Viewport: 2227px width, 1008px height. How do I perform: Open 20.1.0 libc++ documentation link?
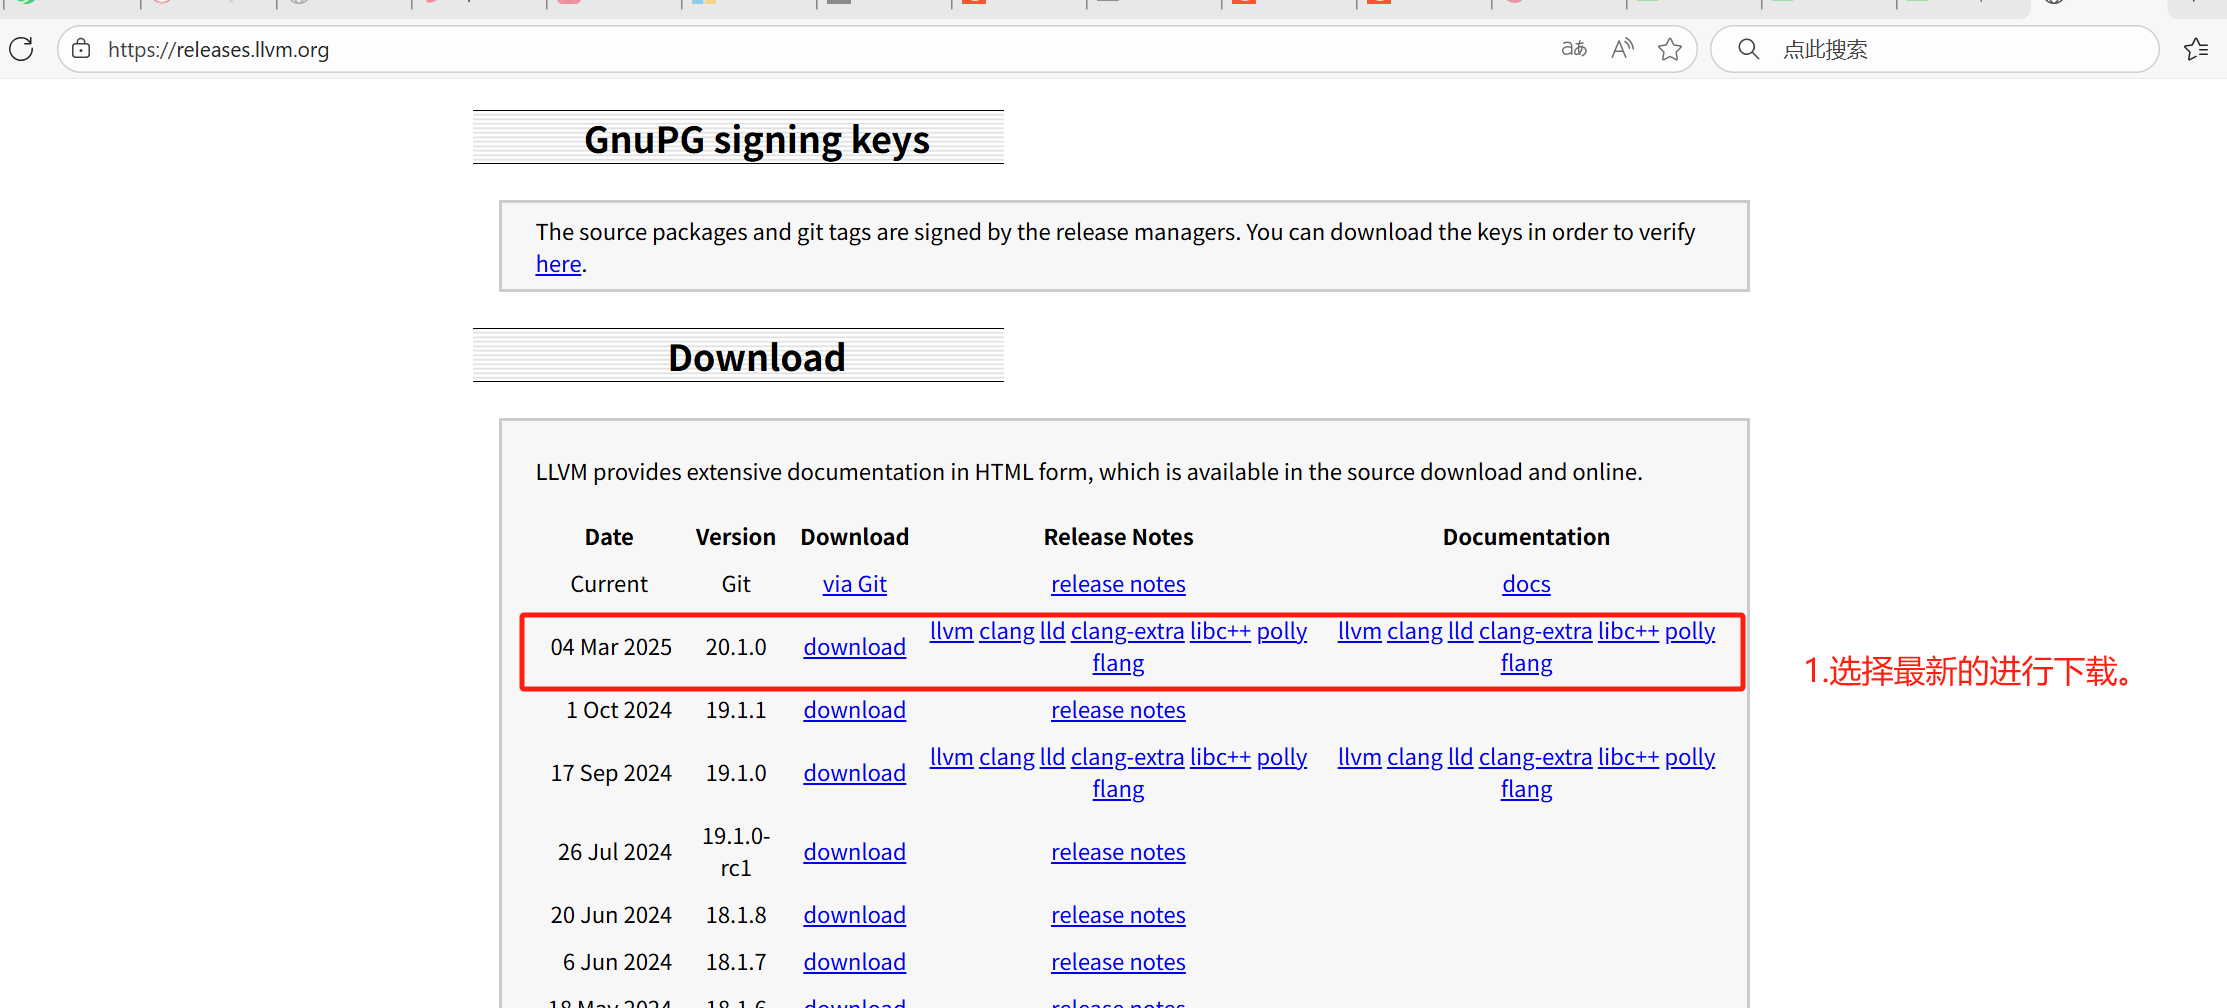(1628, 631)
